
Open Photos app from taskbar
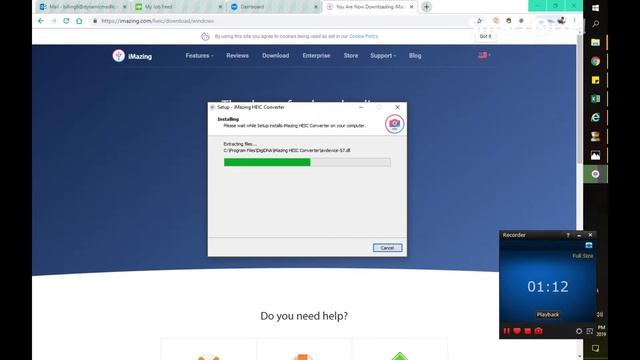coord(596,155)
